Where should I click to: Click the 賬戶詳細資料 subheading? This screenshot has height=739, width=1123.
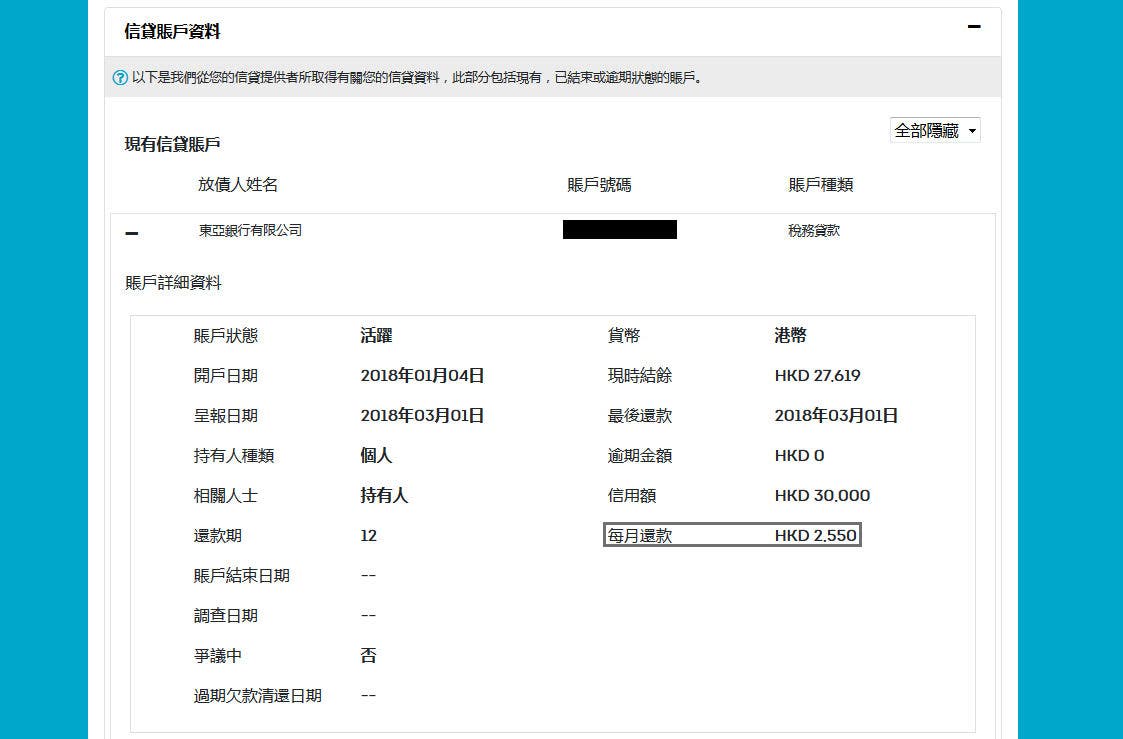pyautogui.click(x=173, y=283)
